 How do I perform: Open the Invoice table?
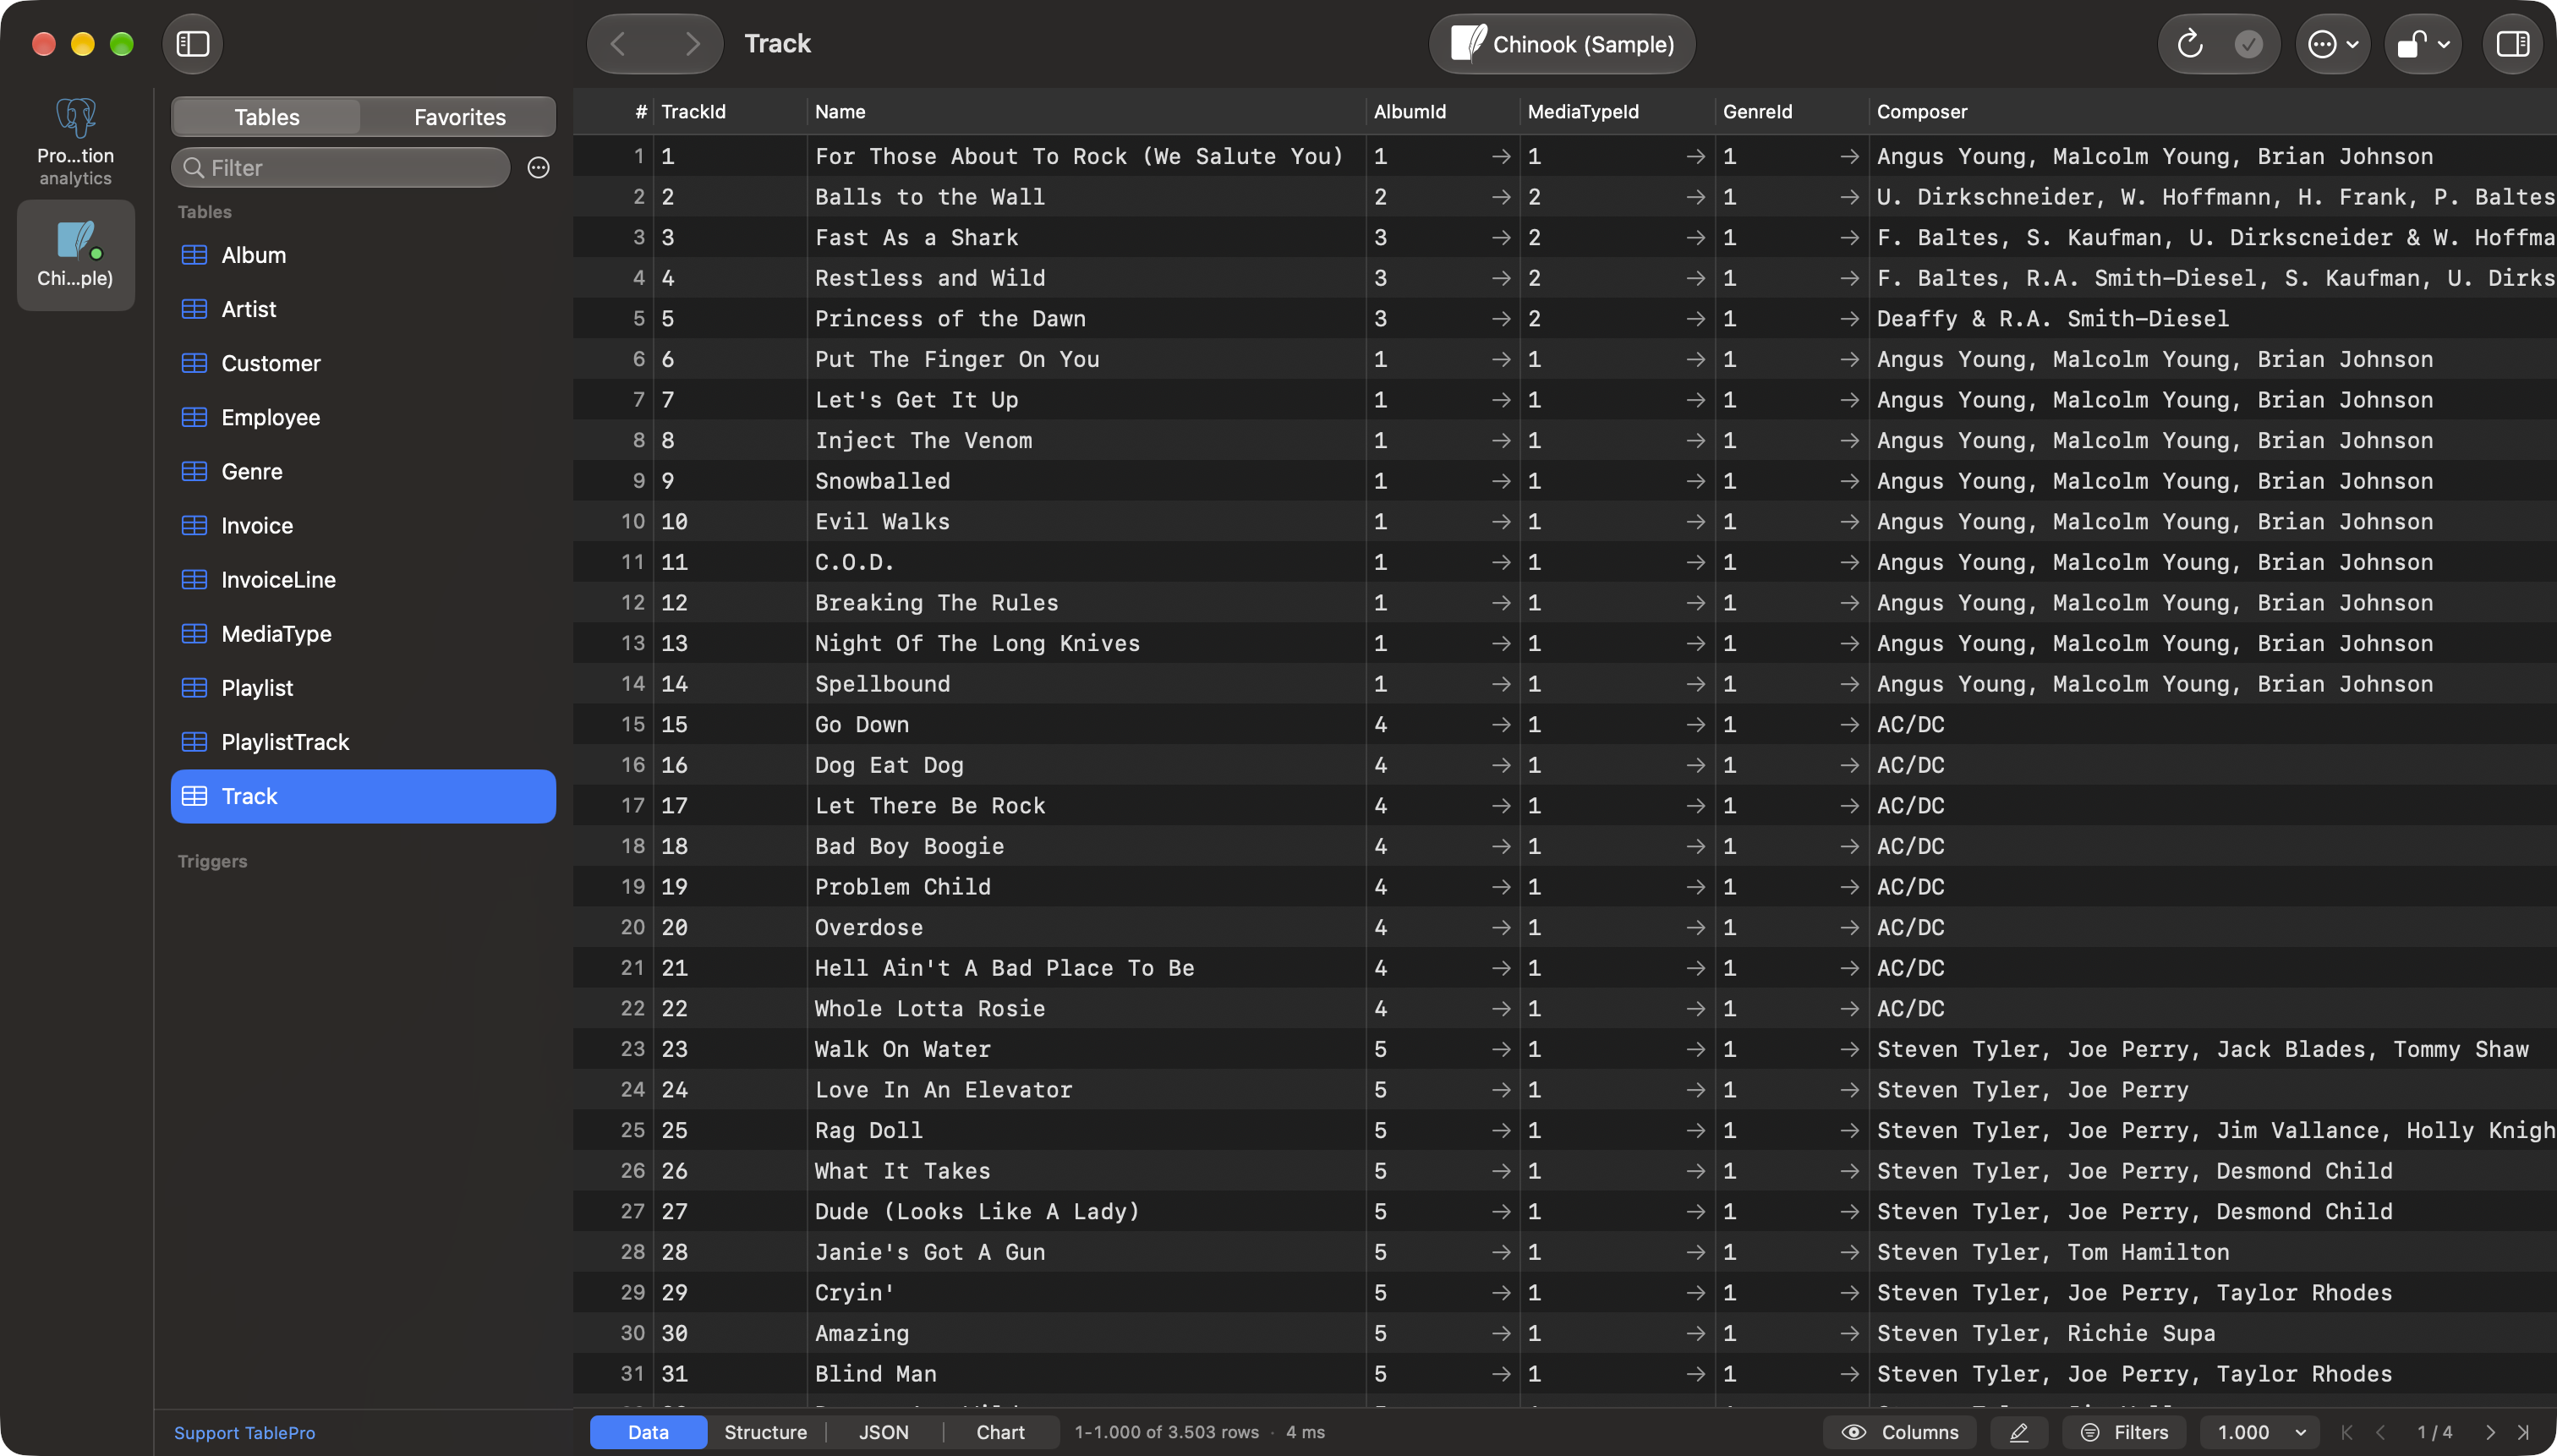pos(363,525)
